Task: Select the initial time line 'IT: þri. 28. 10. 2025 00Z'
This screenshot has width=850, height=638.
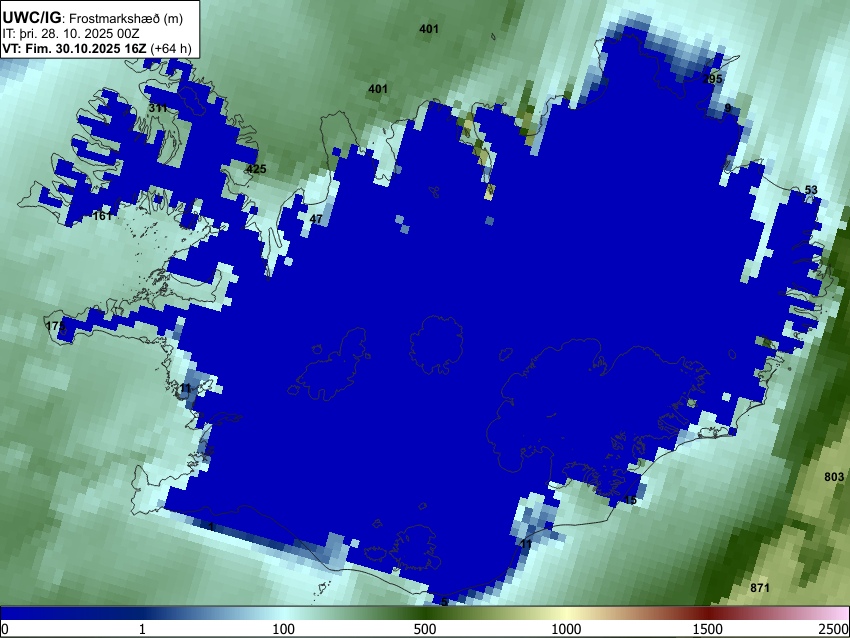Action: coord(71,34)
